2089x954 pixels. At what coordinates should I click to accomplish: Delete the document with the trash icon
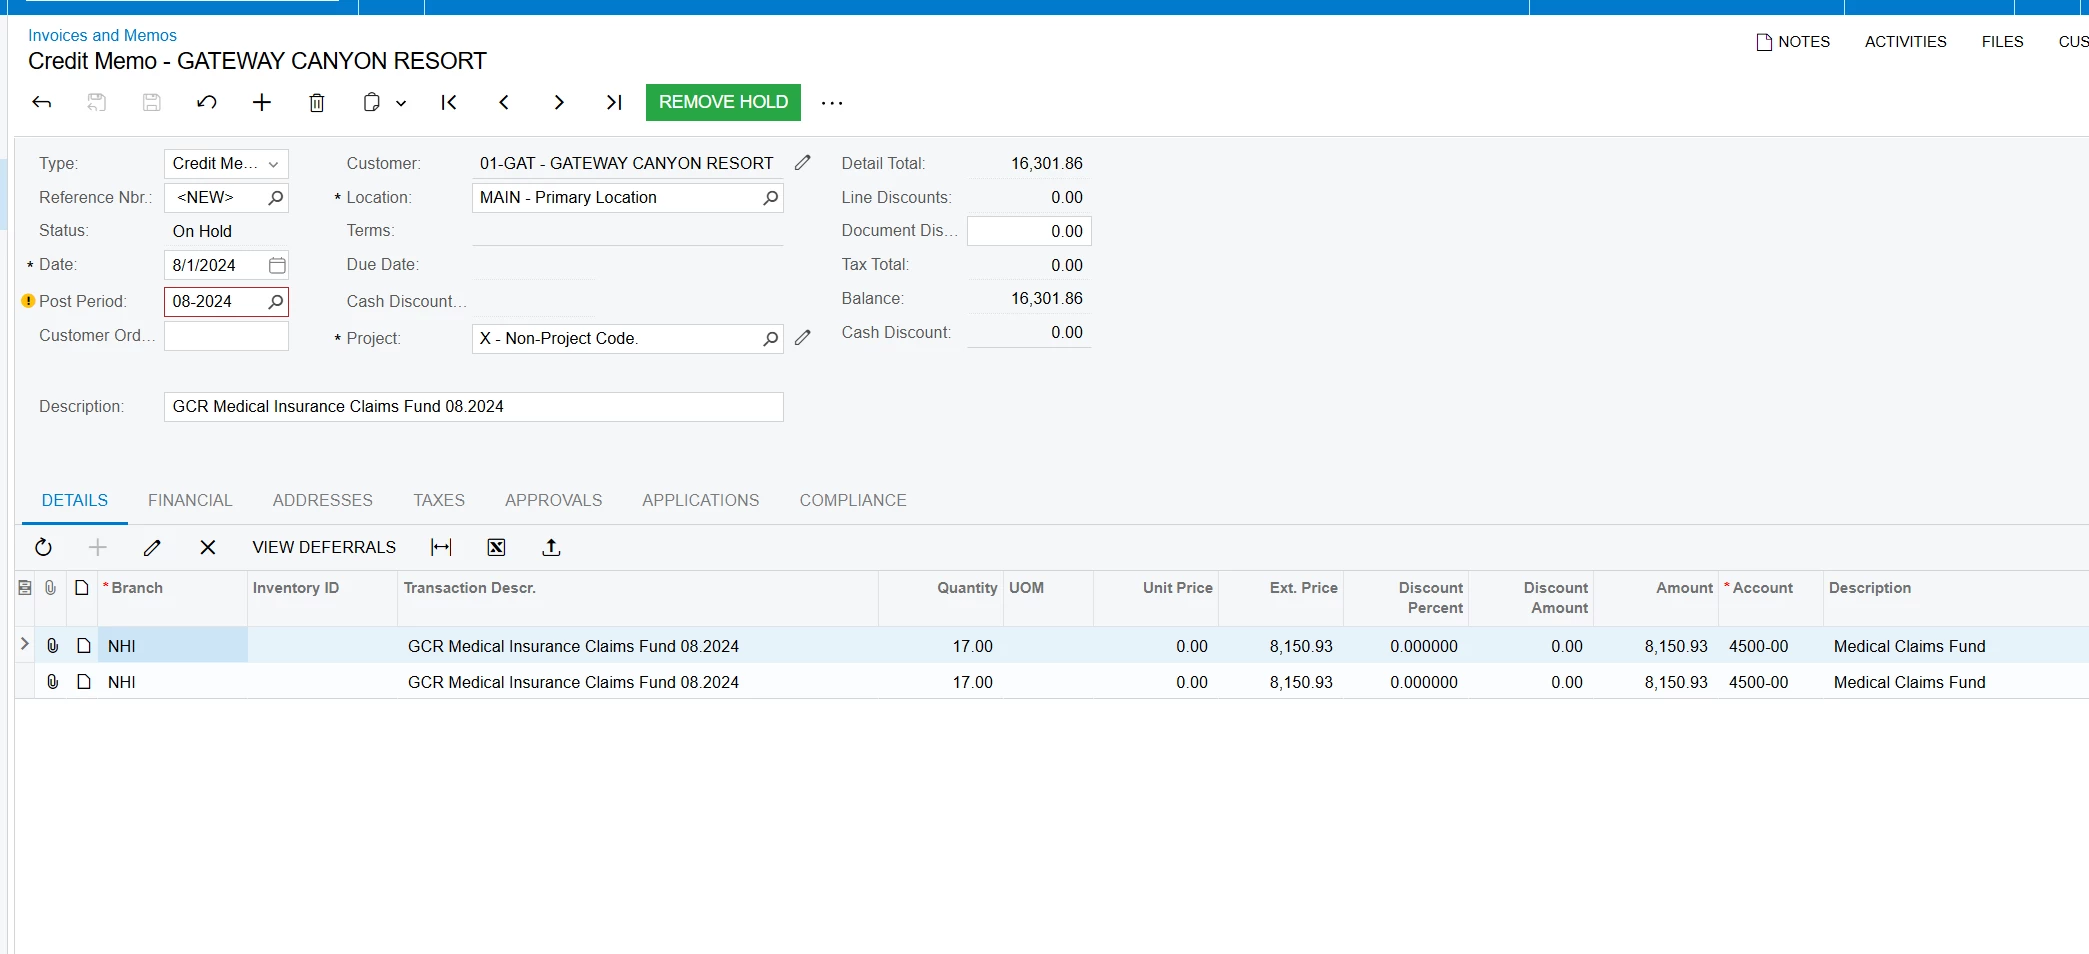pyautogui.click(x=317, y=102)
